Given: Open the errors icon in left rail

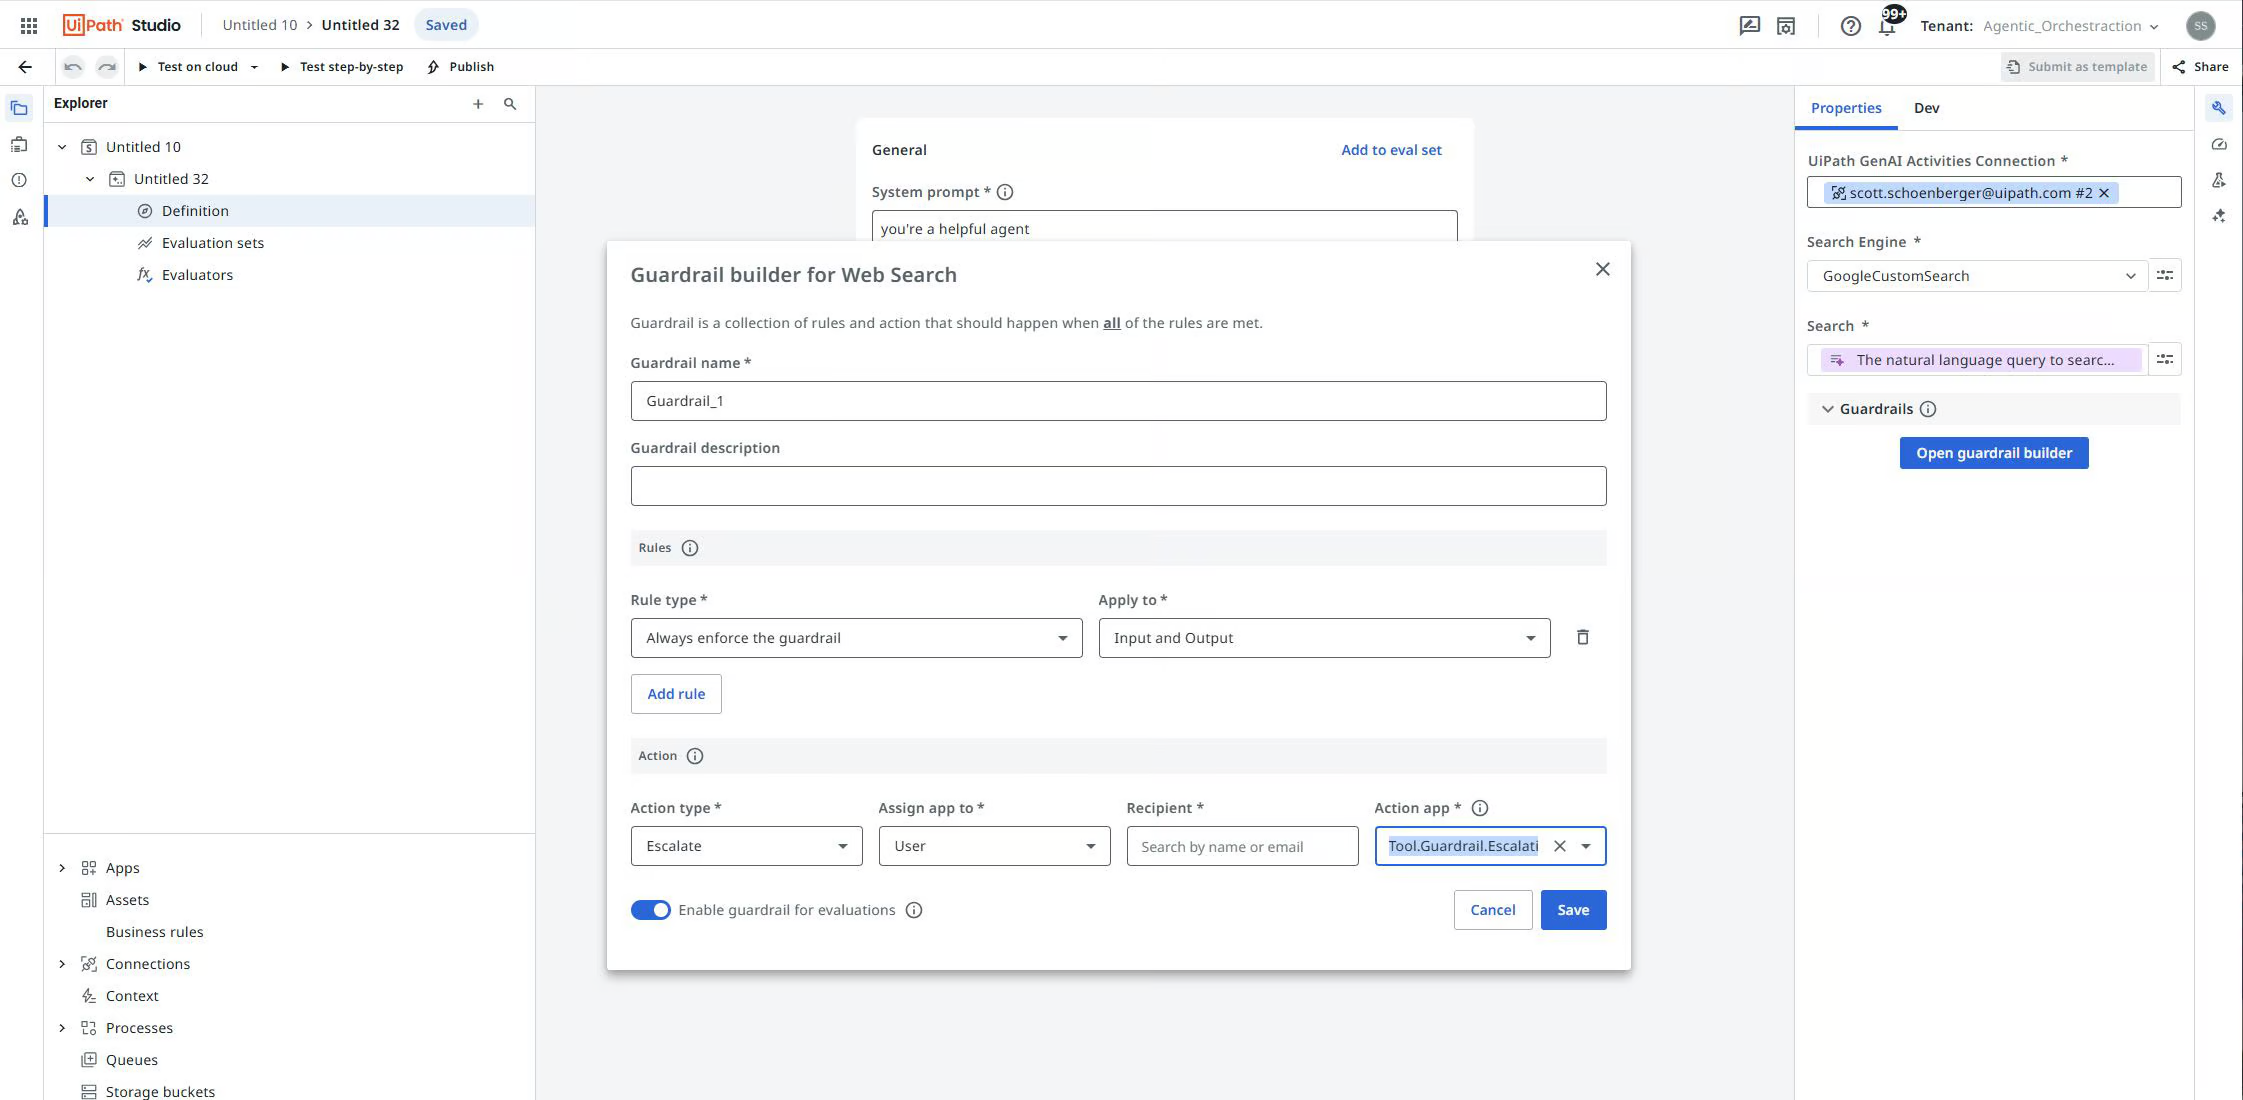Looking at the screenshot, I should click(x=19, y=180).
